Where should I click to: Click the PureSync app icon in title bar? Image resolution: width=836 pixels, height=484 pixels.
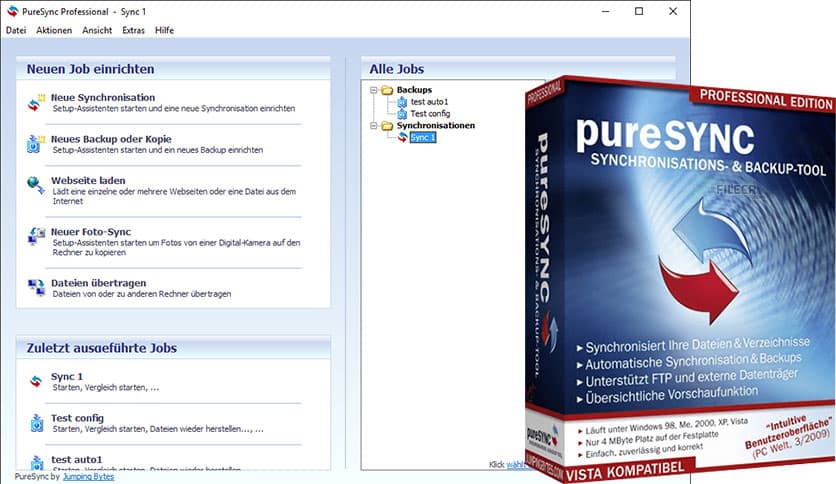13,11
